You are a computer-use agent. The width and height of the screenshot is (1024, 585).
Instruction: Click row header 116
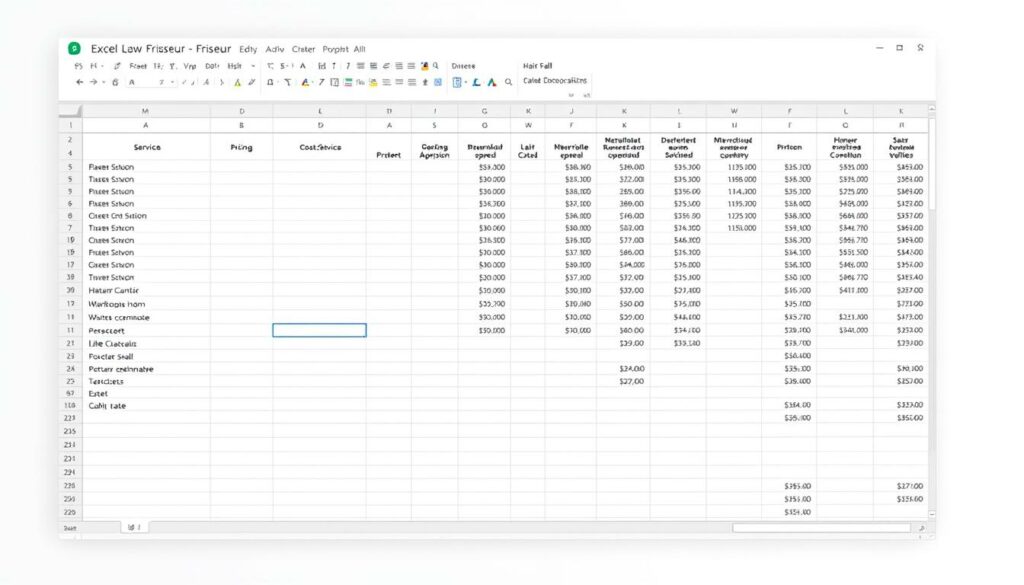70,406
